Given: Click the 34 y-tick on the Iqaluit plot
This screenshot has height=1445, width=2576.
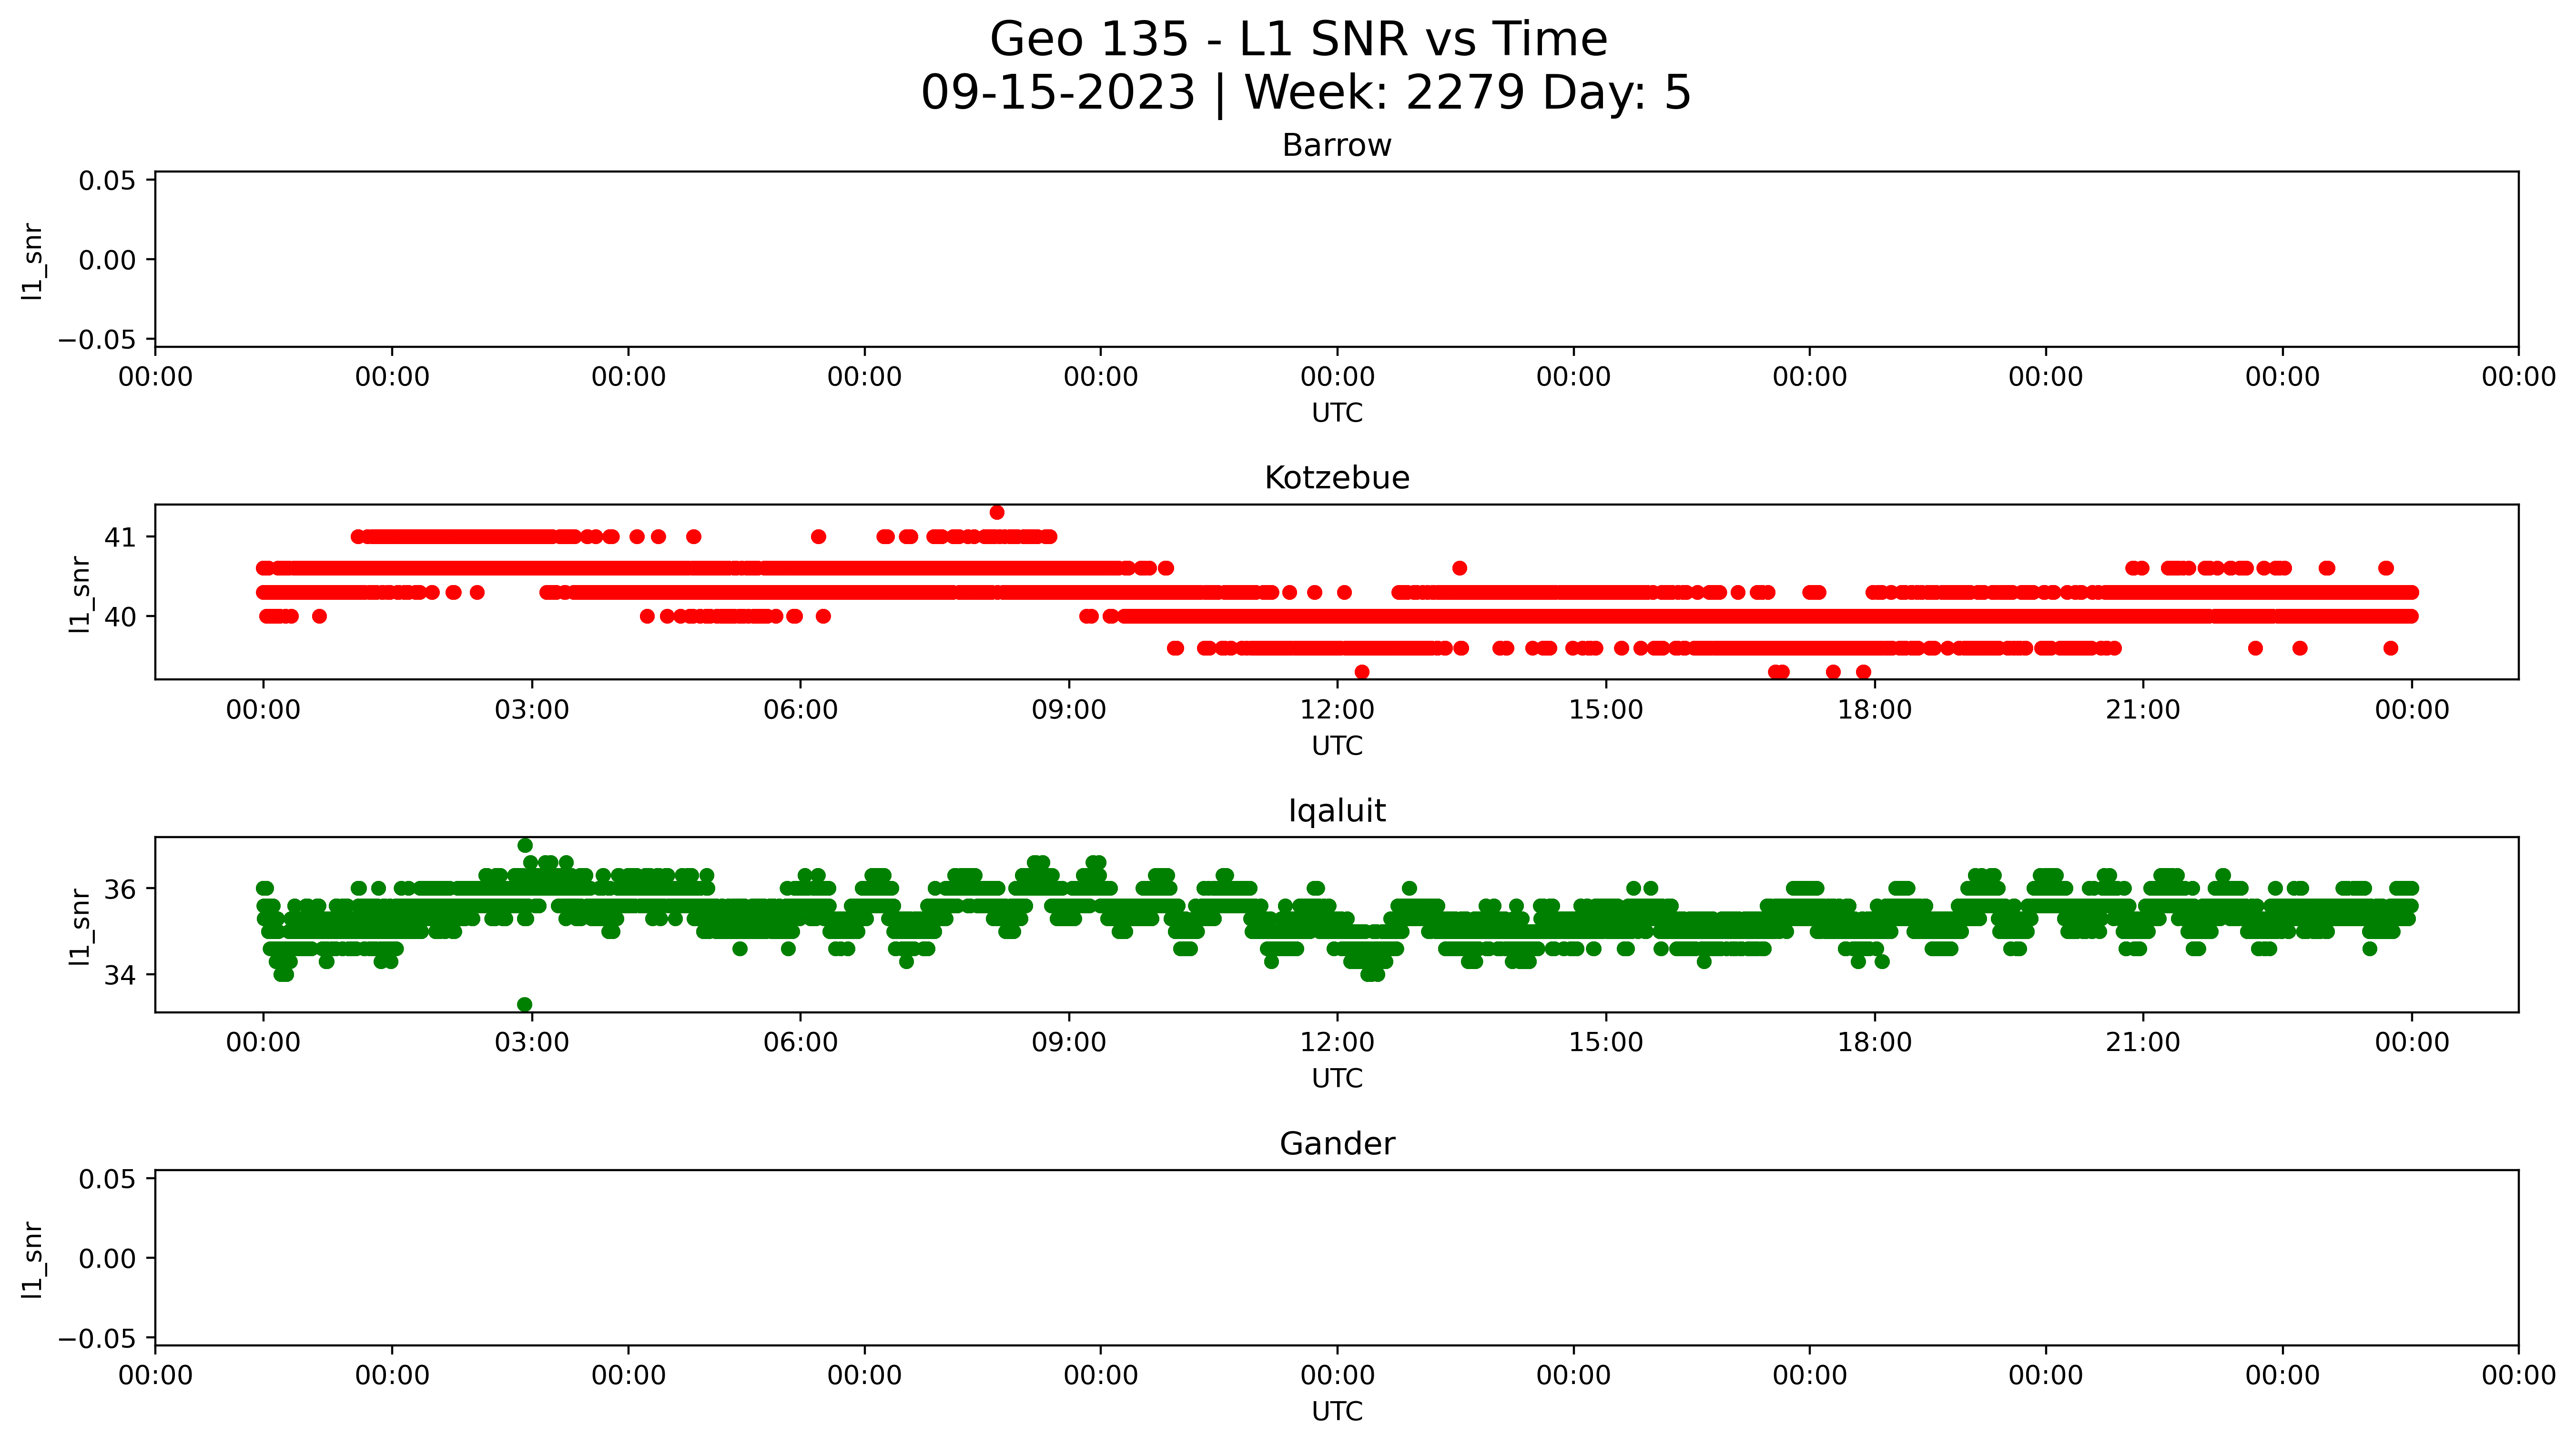Looking at the screenshot, I should (x=120, y=975).
